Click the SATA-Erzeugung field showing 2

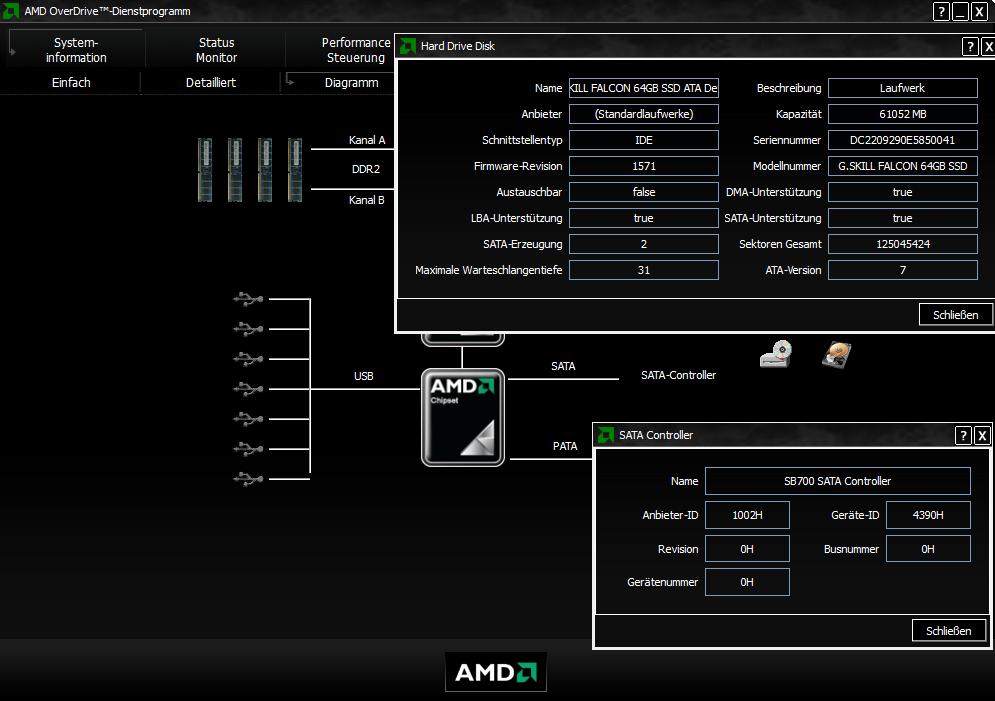(643, 244)
